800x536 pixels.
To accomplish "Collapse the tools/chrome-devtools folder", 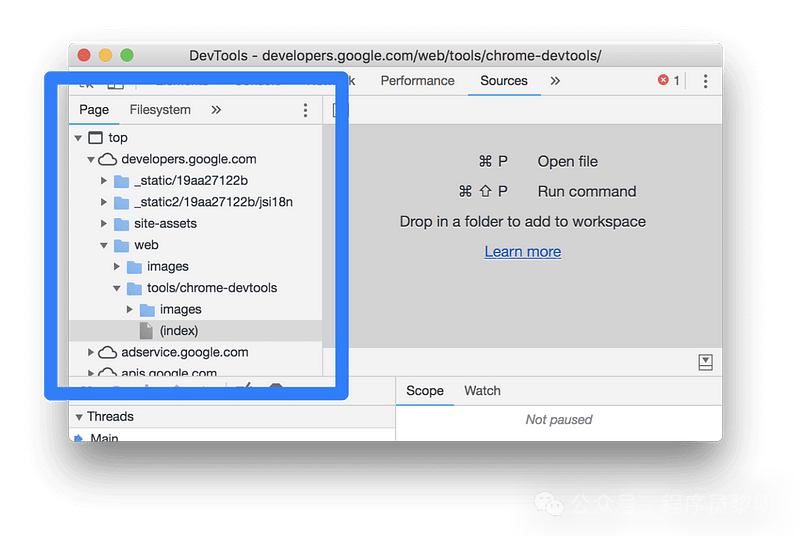I will tap(116, 288).
